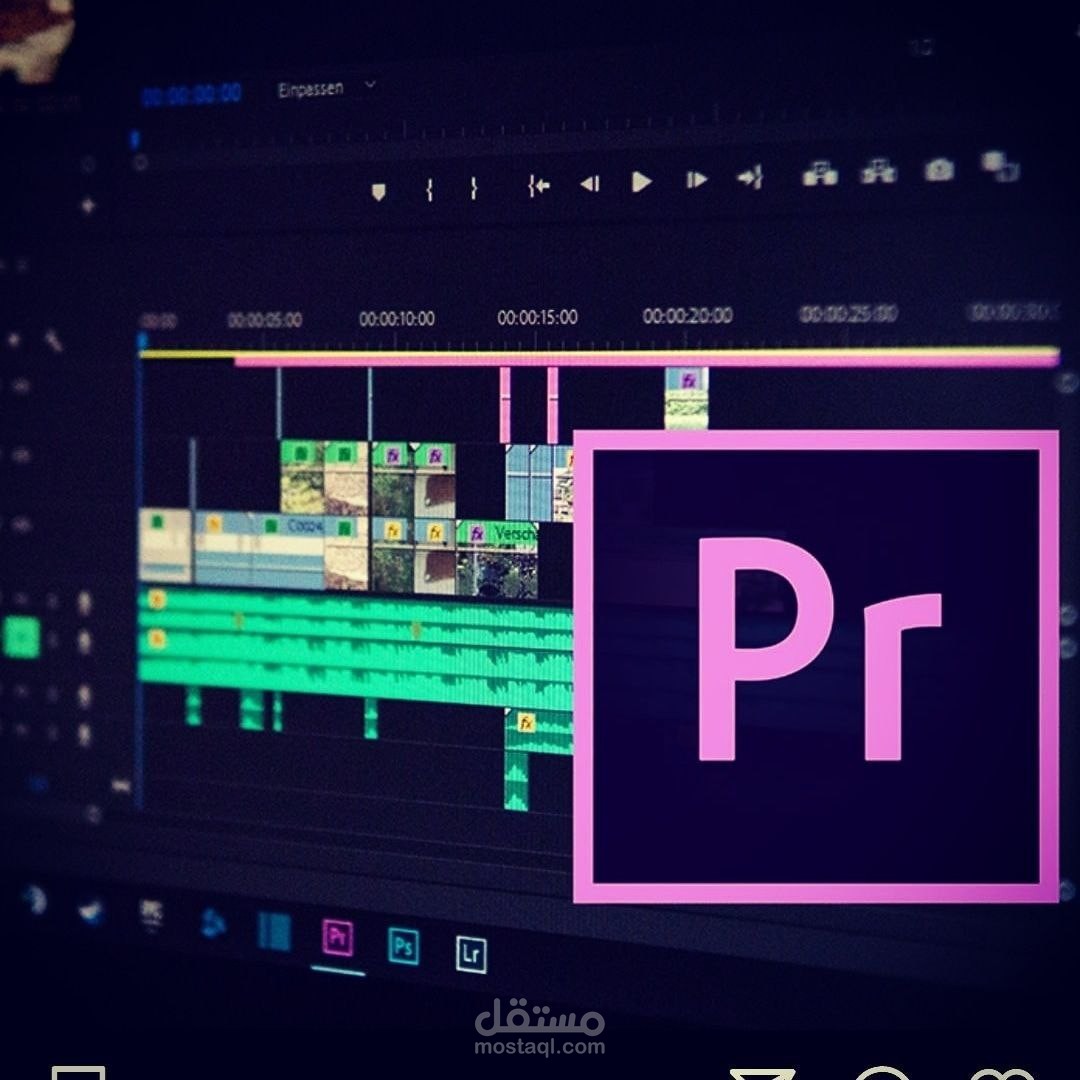
Task: Open Lightroom from the taskbar
Action: click(x=471, y=954)
